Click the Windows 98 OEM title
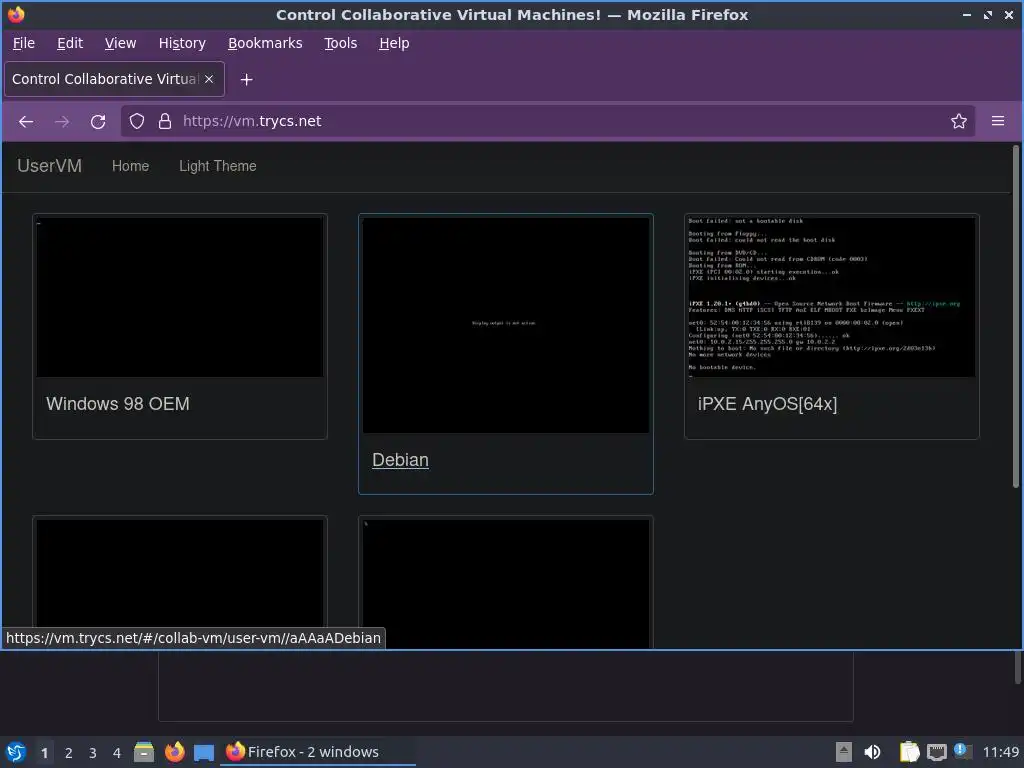 click(118, 404)
